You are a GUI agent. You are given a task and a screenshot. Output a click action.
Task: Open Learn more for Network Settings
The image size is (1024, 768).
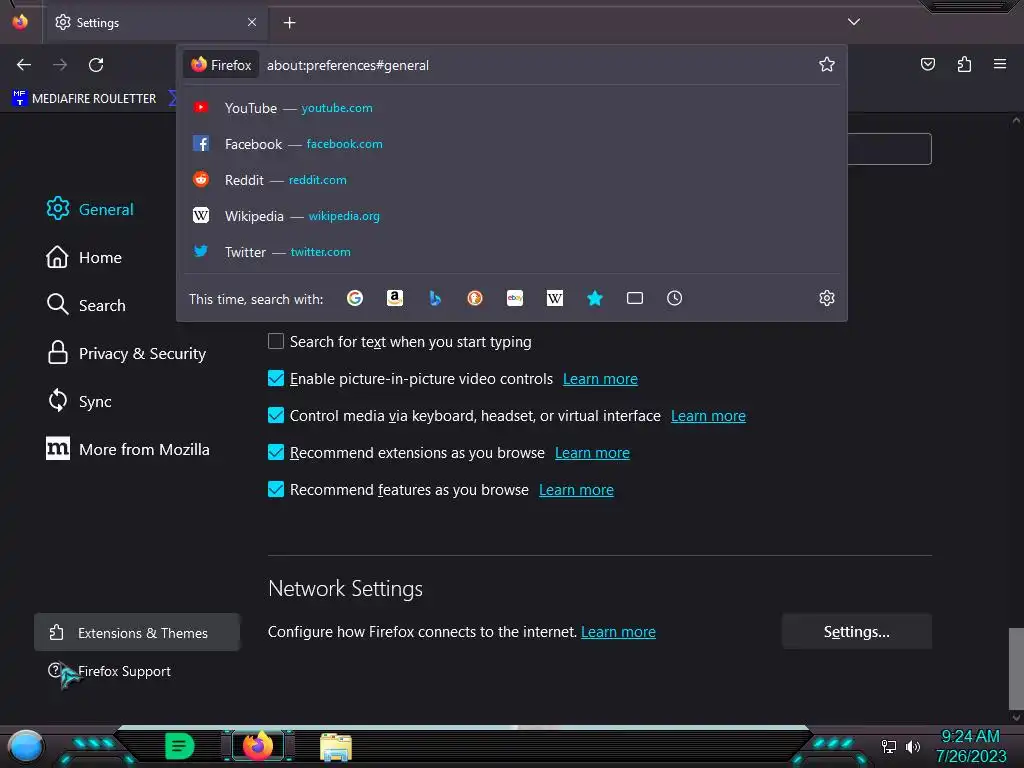[x=618, y=632]
